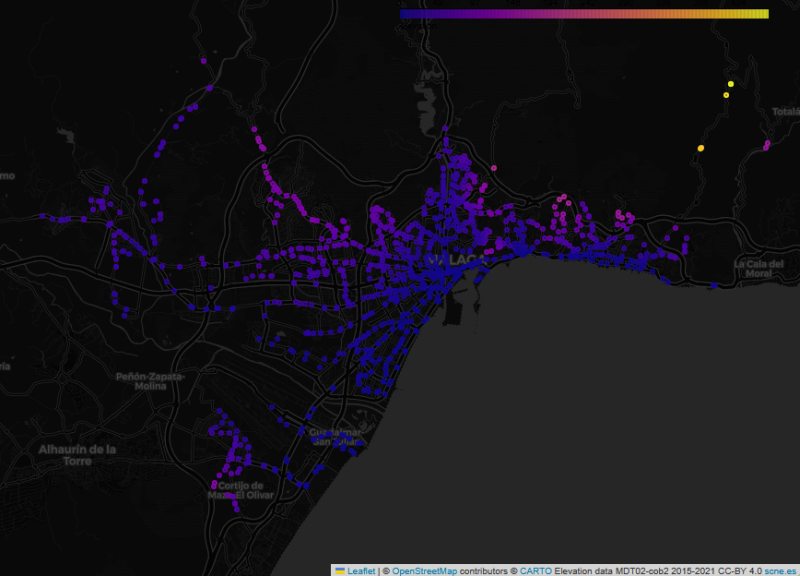This screenshot has height=576, width=800.
Task: Click the Elevation data MDT02-cob2 attribution text
Action: coord(658,571)
